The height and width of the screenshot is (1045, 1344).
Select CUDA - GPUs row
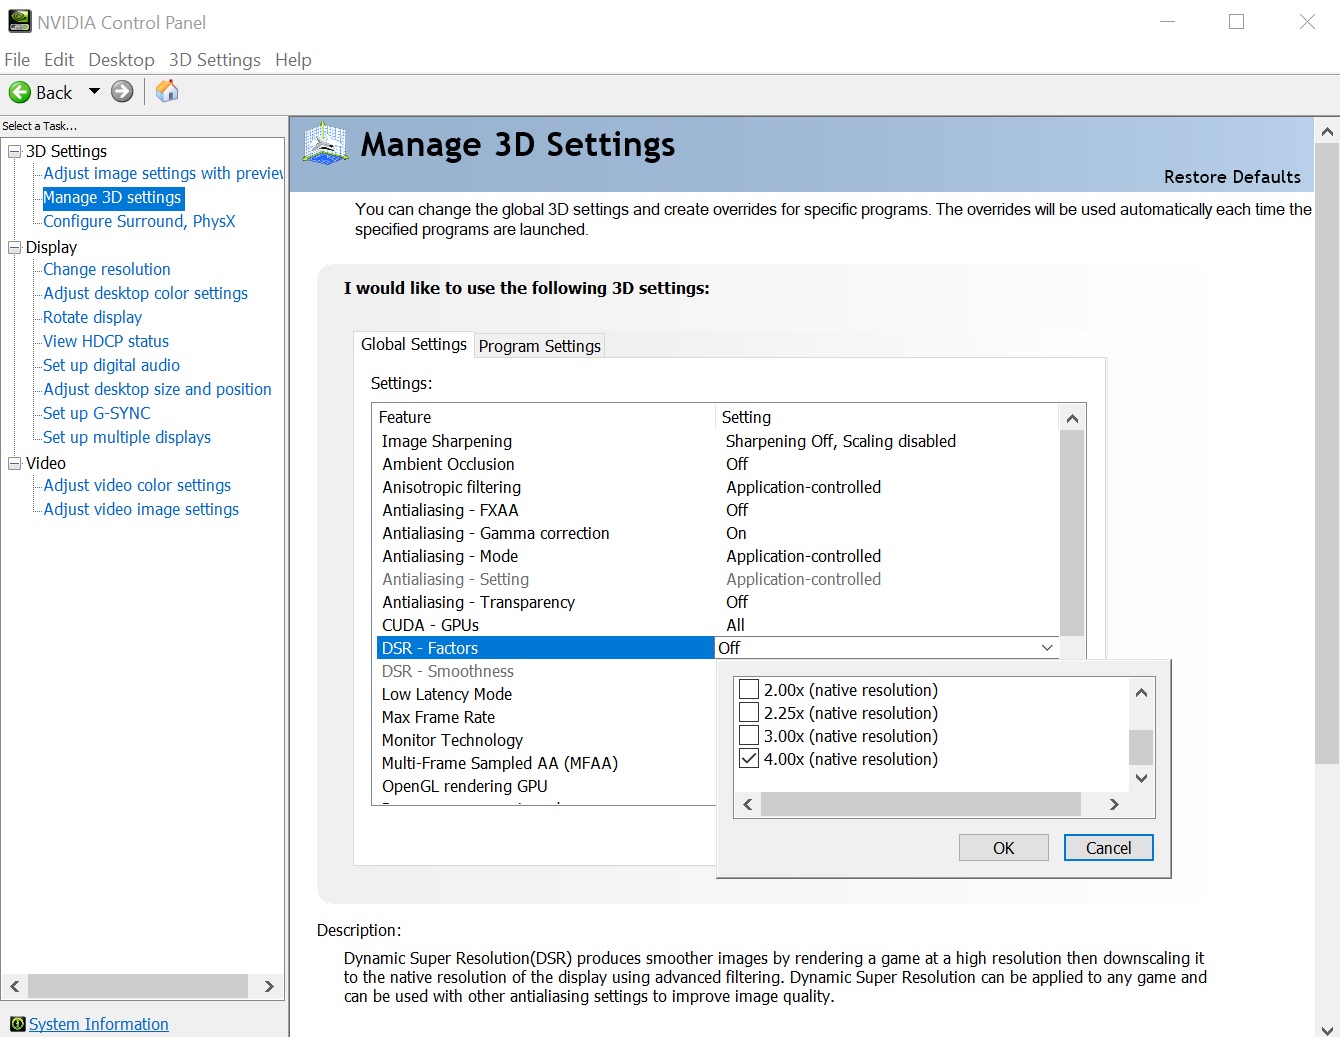click(717, 625)
